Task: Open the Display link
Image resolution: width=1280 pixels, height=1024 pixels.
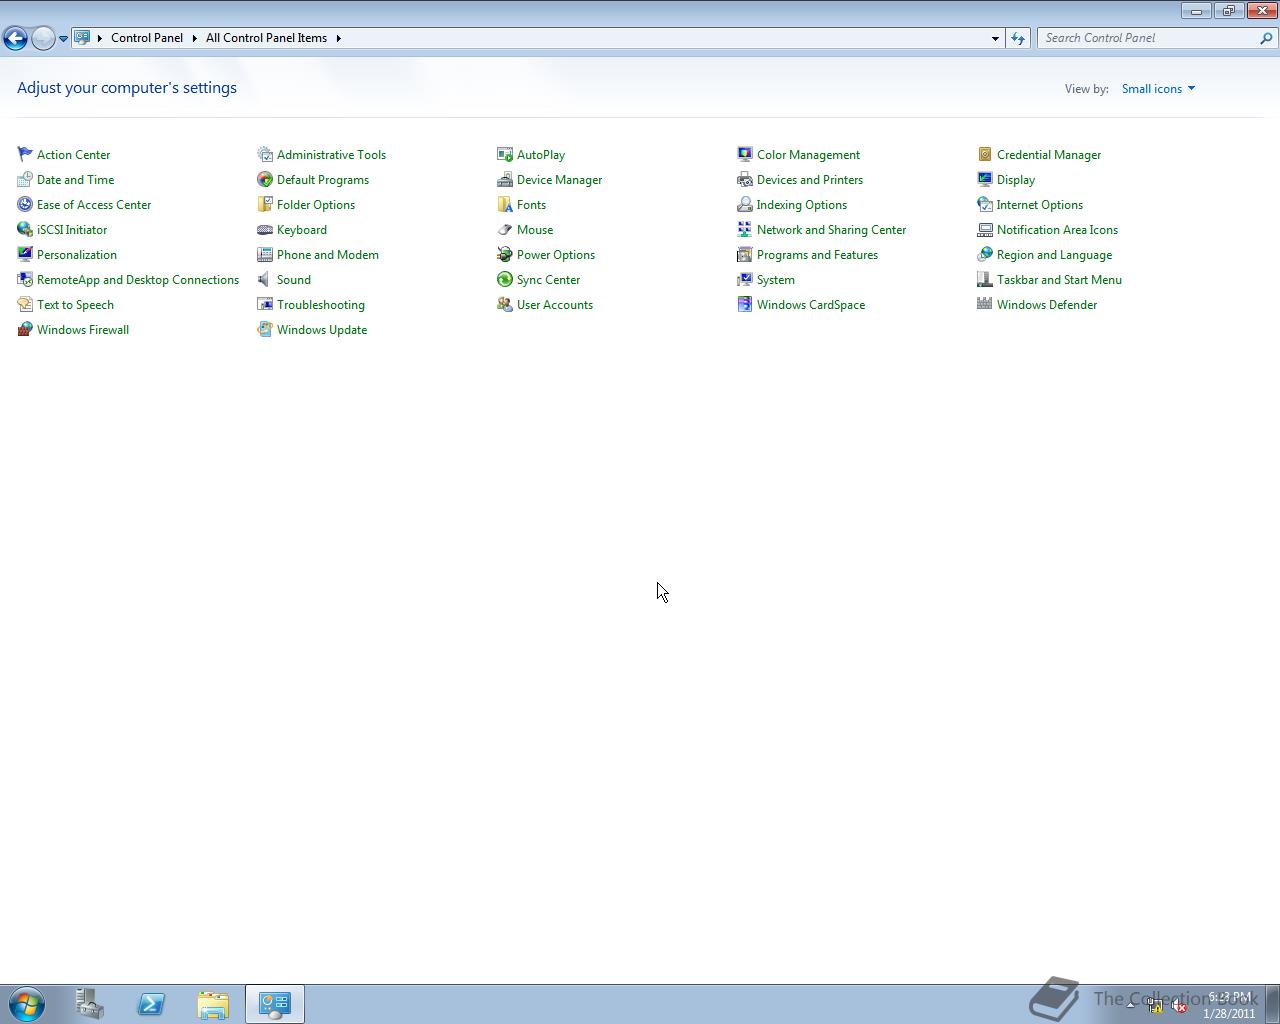Action: [x=1016, y=180]
